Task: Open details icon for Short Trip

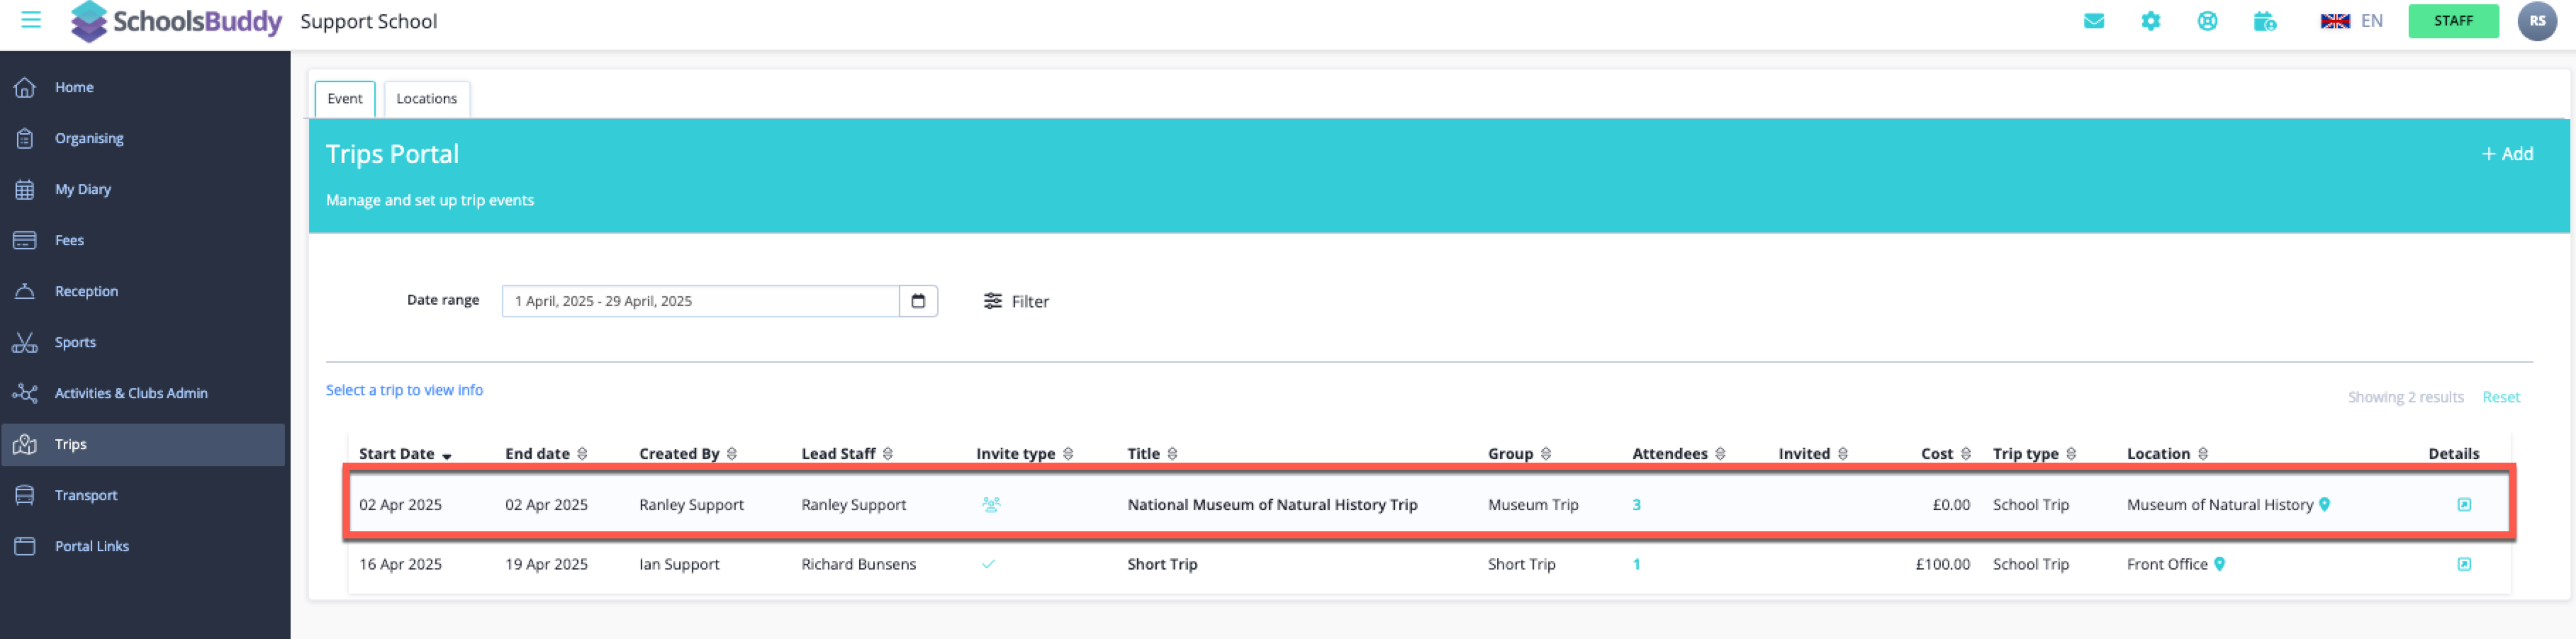Action: (x=2464, y=564)
